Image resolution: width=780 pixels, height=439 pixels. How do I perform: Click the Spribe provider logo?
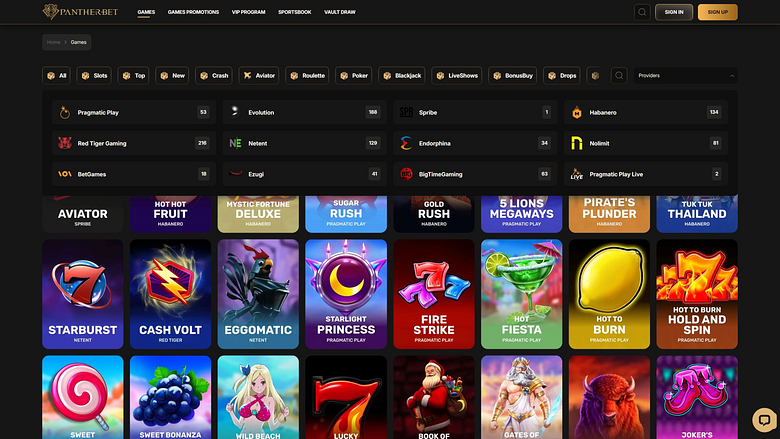(406, 112)
